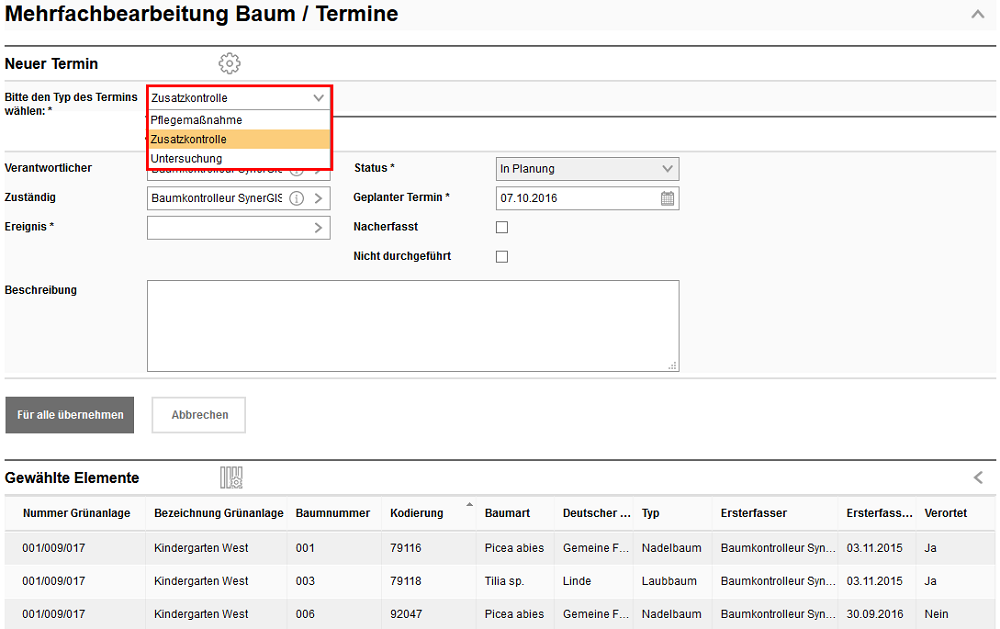Toggle the Nicht durchgeführt checkbox
The width and height of the screenshot is (1000, 629).
pos(502,256)
